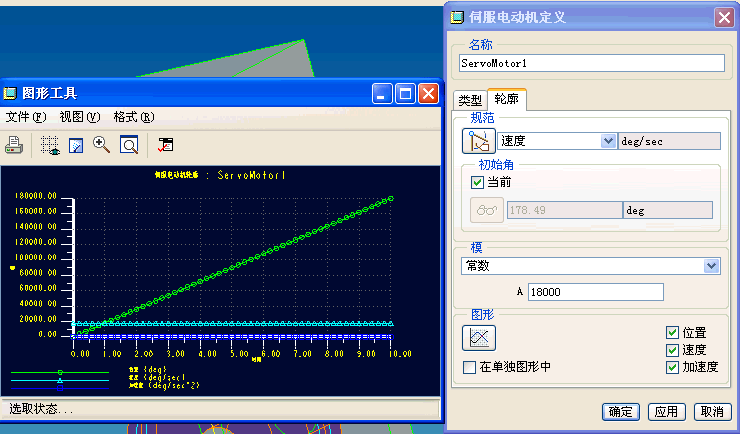The width and height of the screenshot is (740, 434).
Task: Click the 选取状态 status bar text
Action: click(41, 409)
